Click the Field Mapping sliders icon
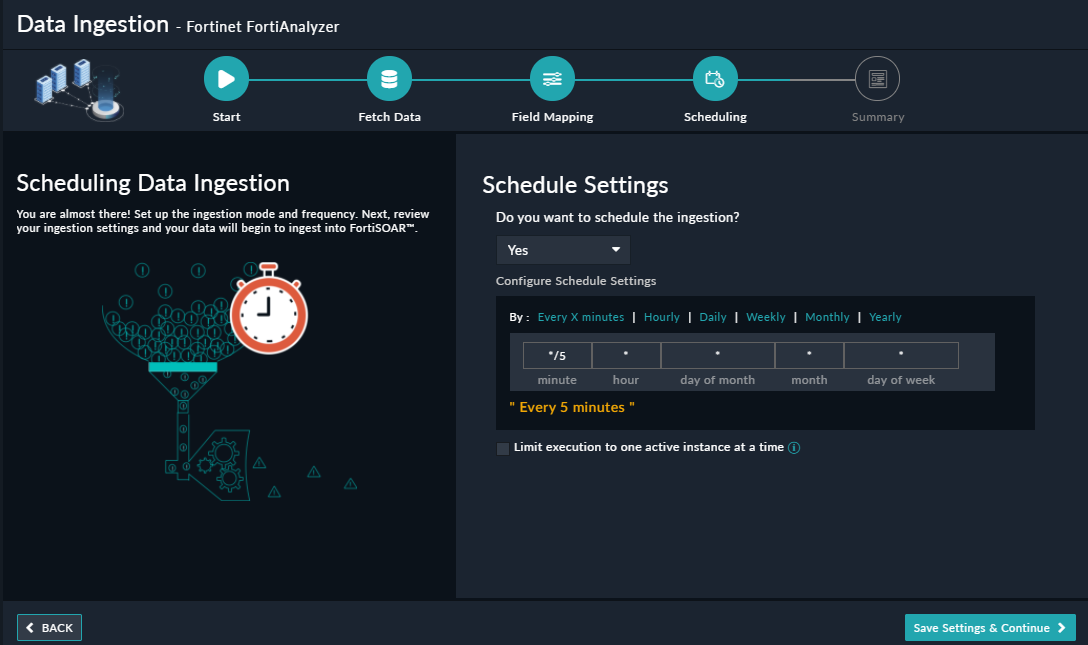The image size is (1088, 645). pos(552,79)
